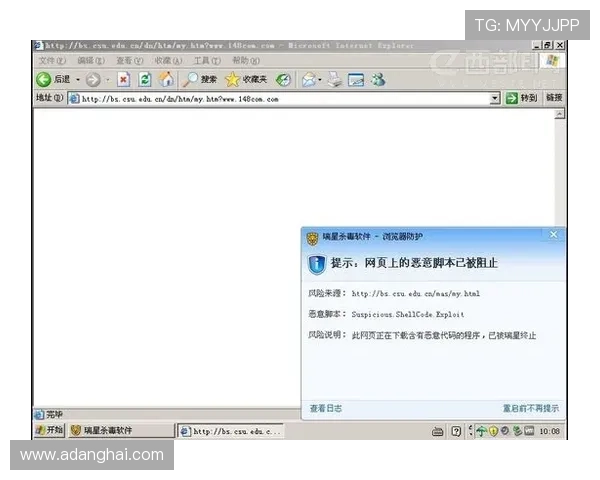Open the Back button history dropdown
The image size is (600, 480).
pos(78,80)
